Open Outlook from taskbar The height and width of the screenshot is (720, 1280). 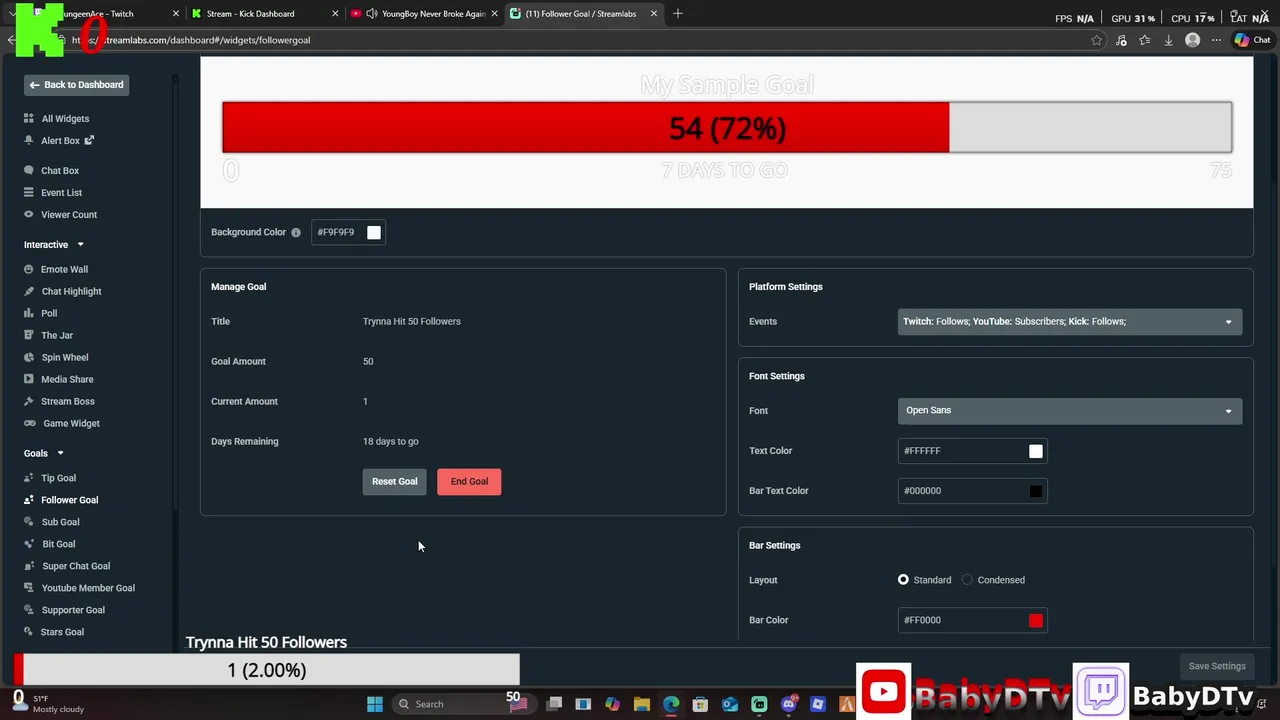[730, 704]
